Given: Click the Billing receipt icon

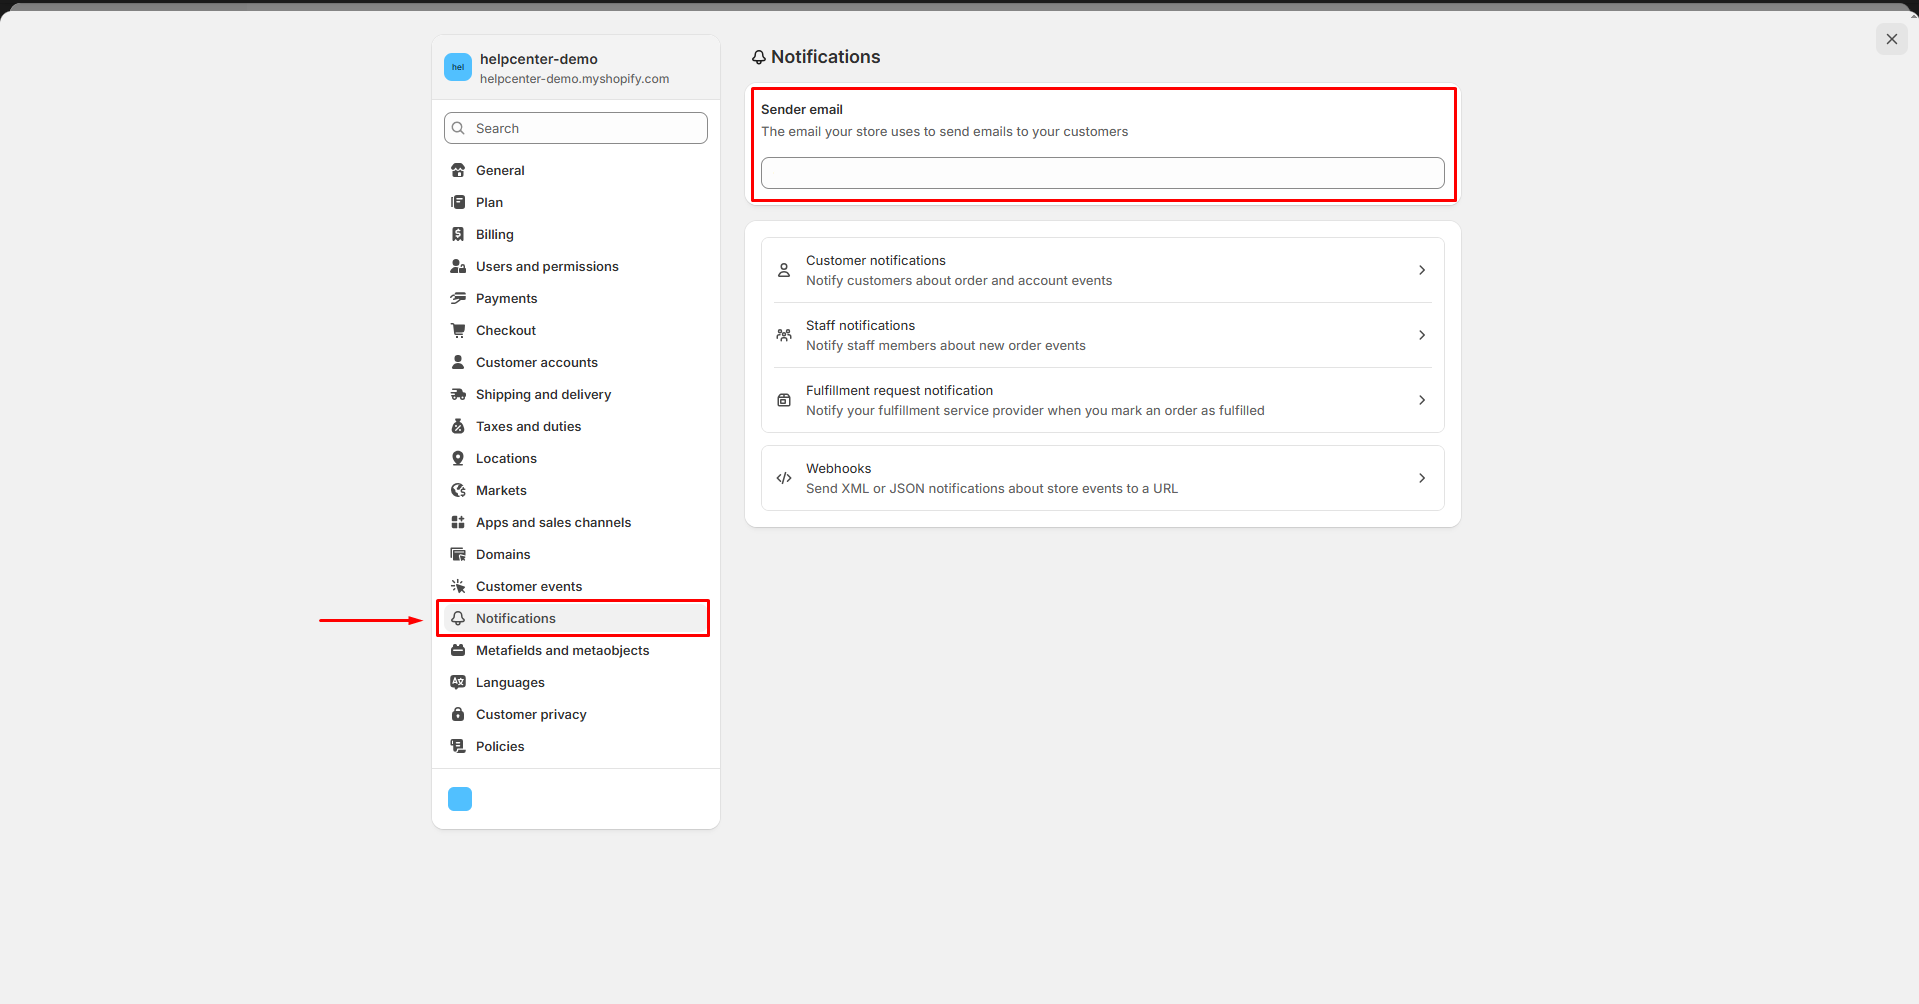Looking at the screenshot, I should (x=458, y=234).
